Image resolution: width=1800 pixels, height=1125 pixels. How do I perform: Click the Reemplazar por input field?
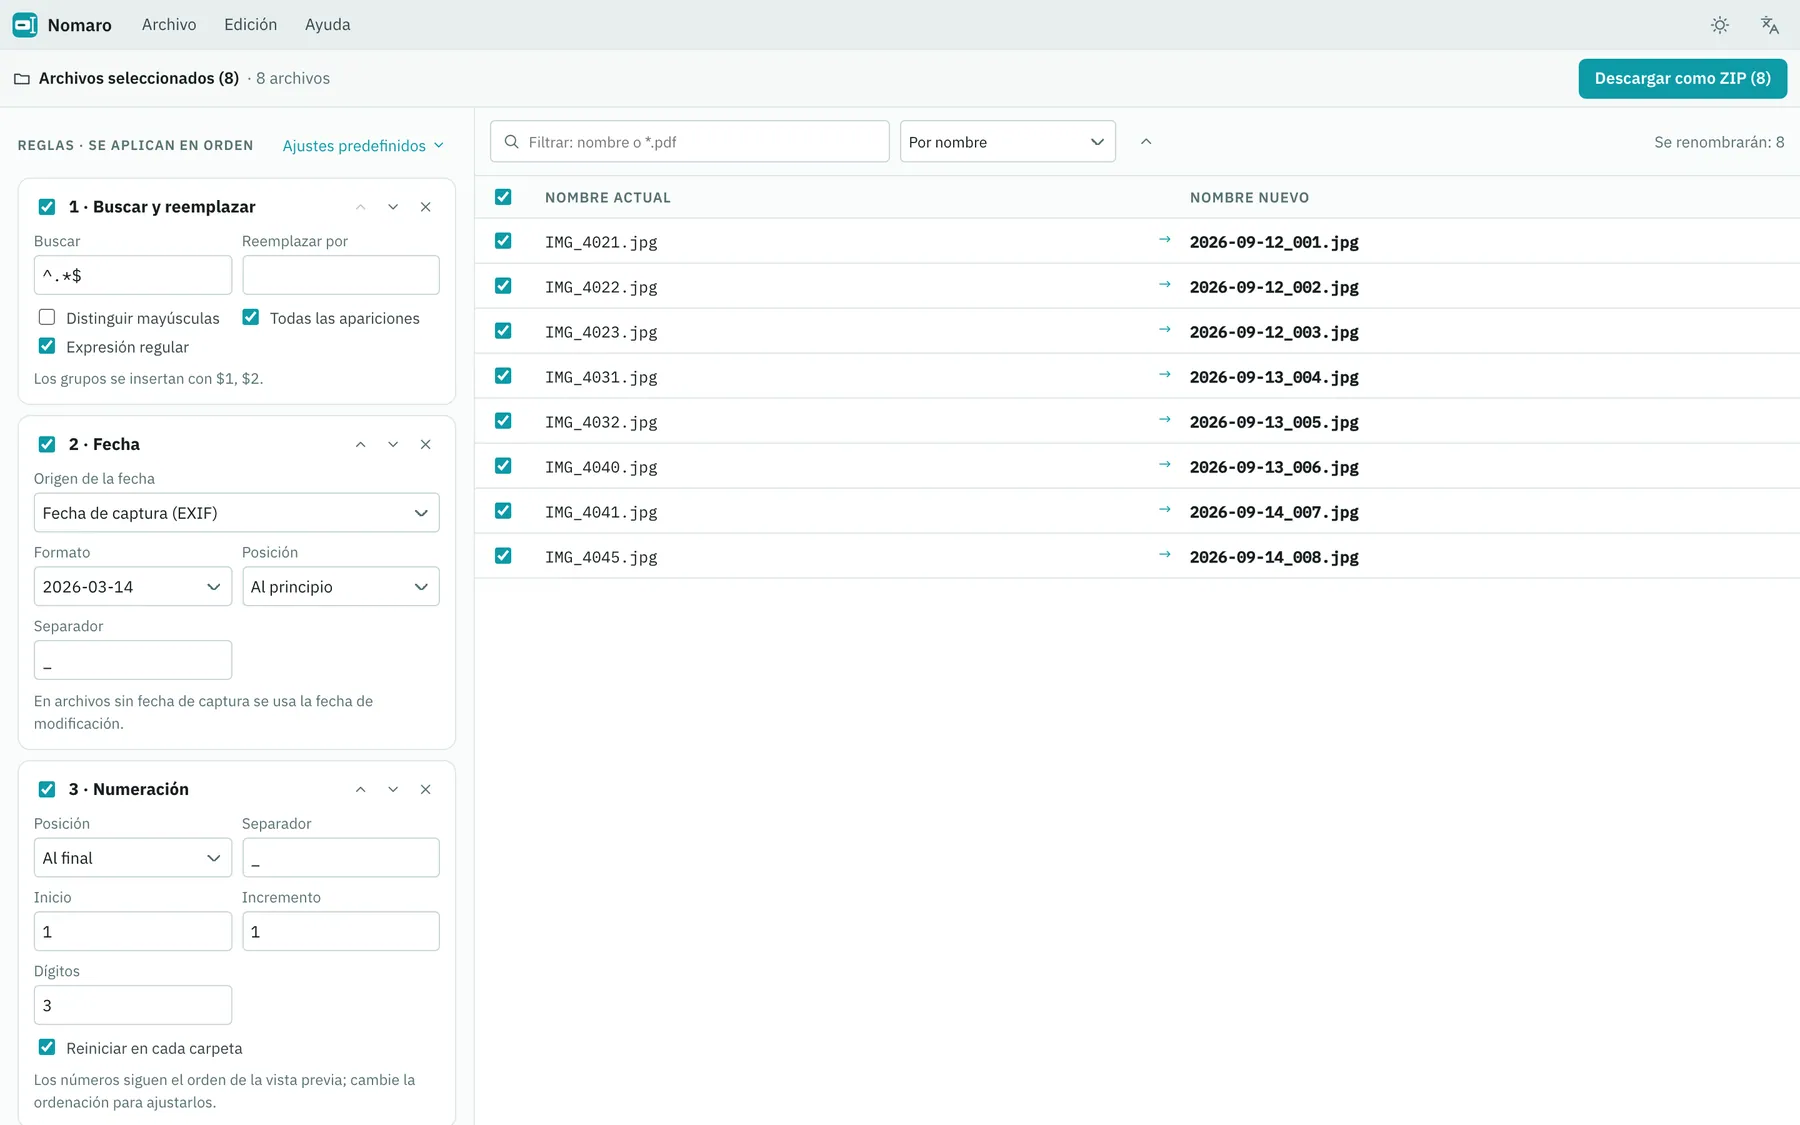point(341,275)
